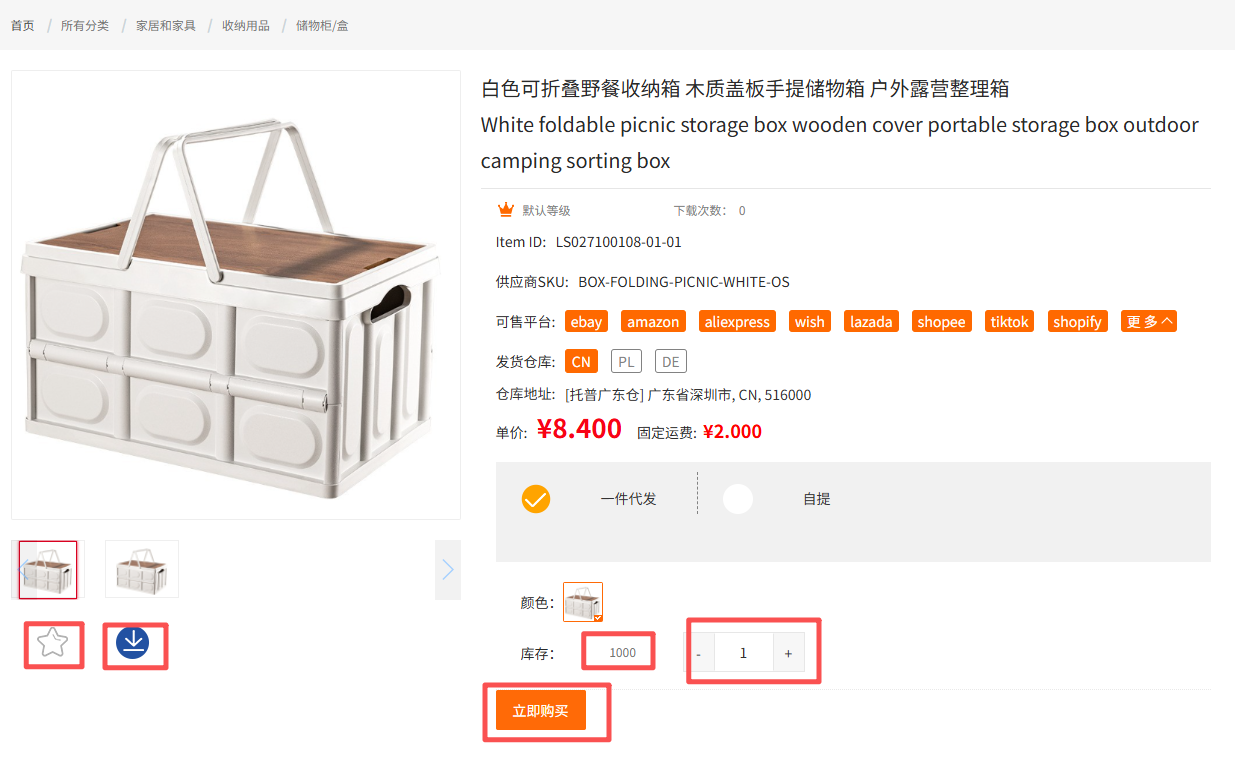Decrease quantity with the minus button

pyautogui.click(x=699, y=653)
